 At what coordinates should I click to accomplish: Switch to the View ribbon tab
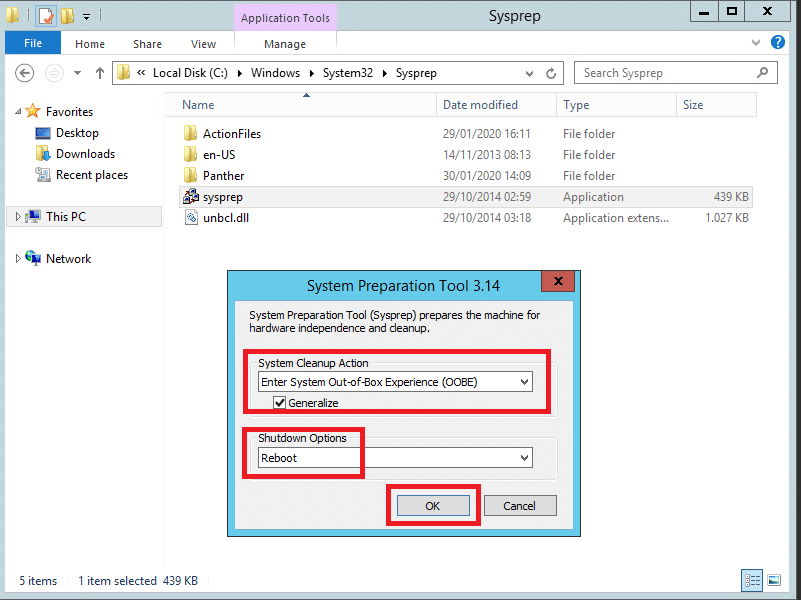pyautogui.click(x=203, y=44)
